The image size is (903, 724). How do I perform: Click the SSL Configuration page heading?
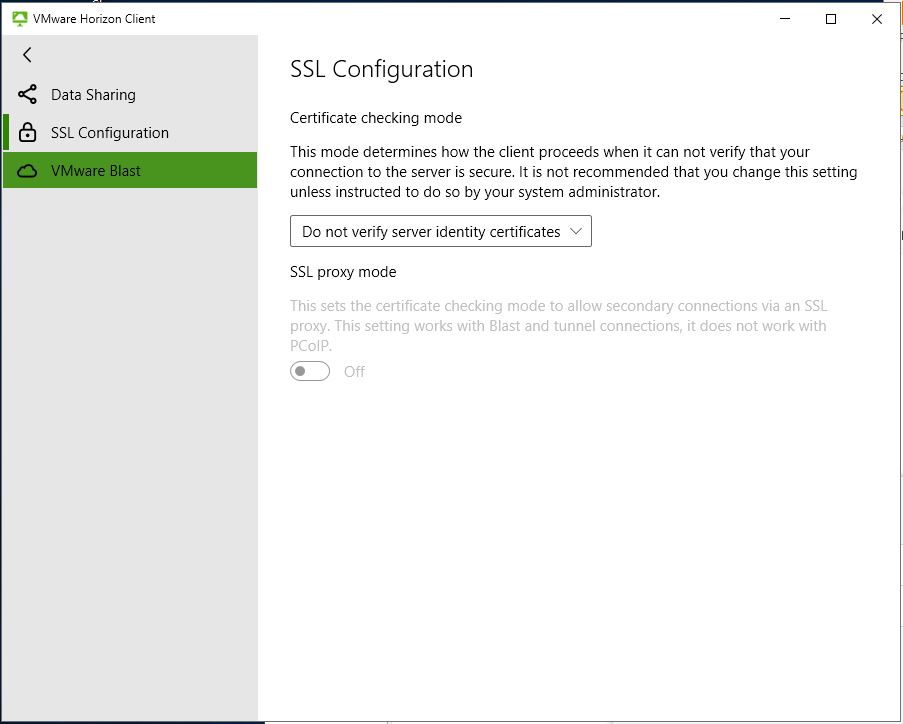tap(381, 69)
